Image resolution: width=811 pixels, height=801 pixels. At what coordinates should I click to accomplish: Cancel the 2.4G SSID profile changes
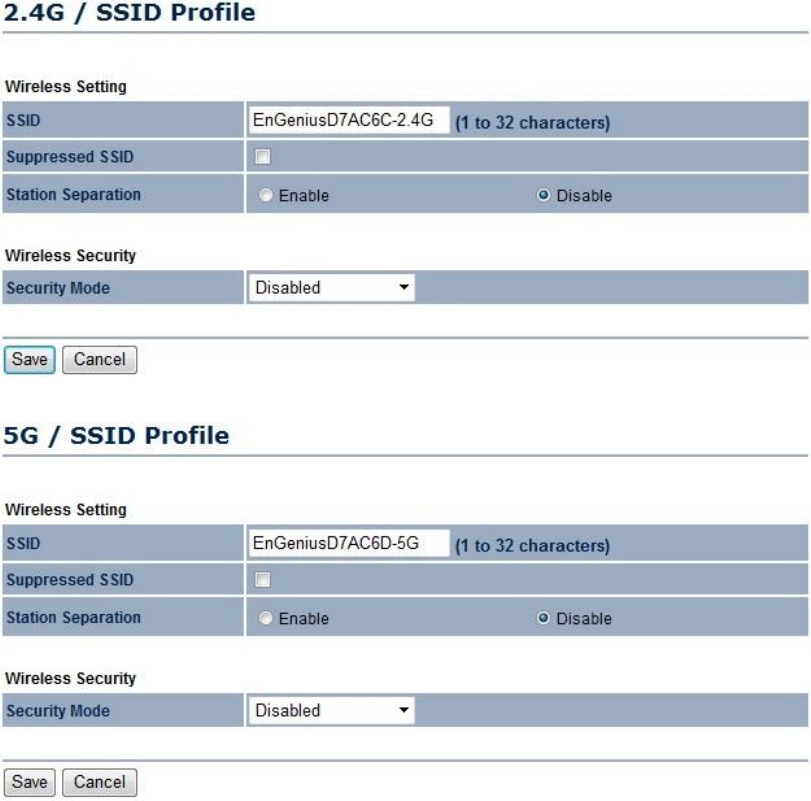coord(100,359)
